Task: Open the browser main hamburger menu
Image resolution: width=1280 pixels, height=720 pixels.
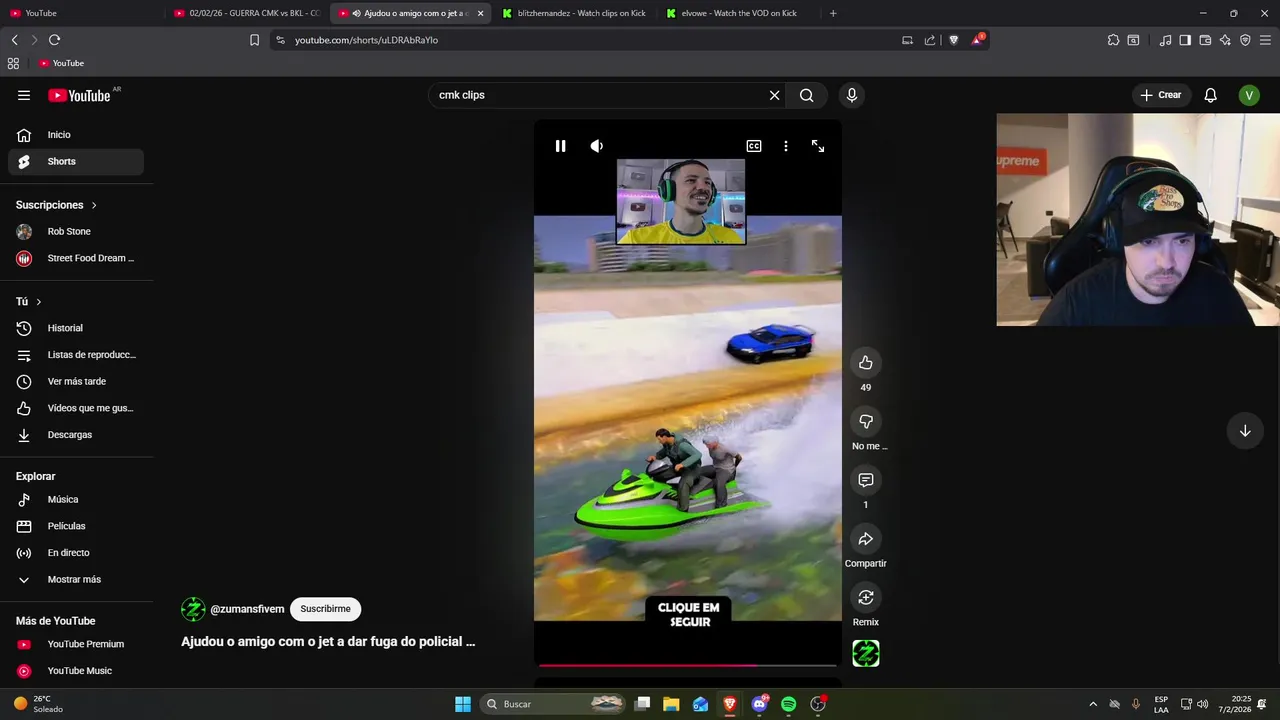Action: click(x=1265, y=40)
